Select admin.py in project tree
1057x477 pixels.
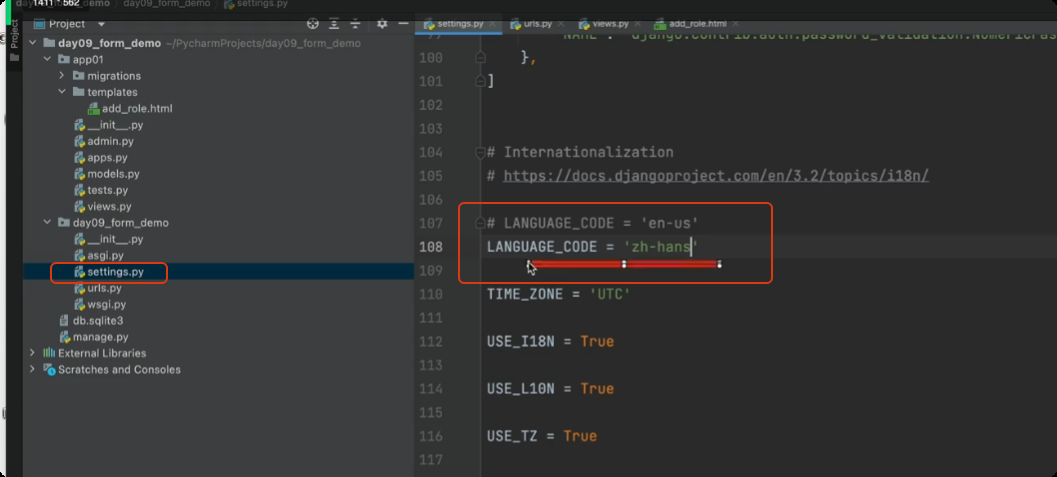pos(104,141)
